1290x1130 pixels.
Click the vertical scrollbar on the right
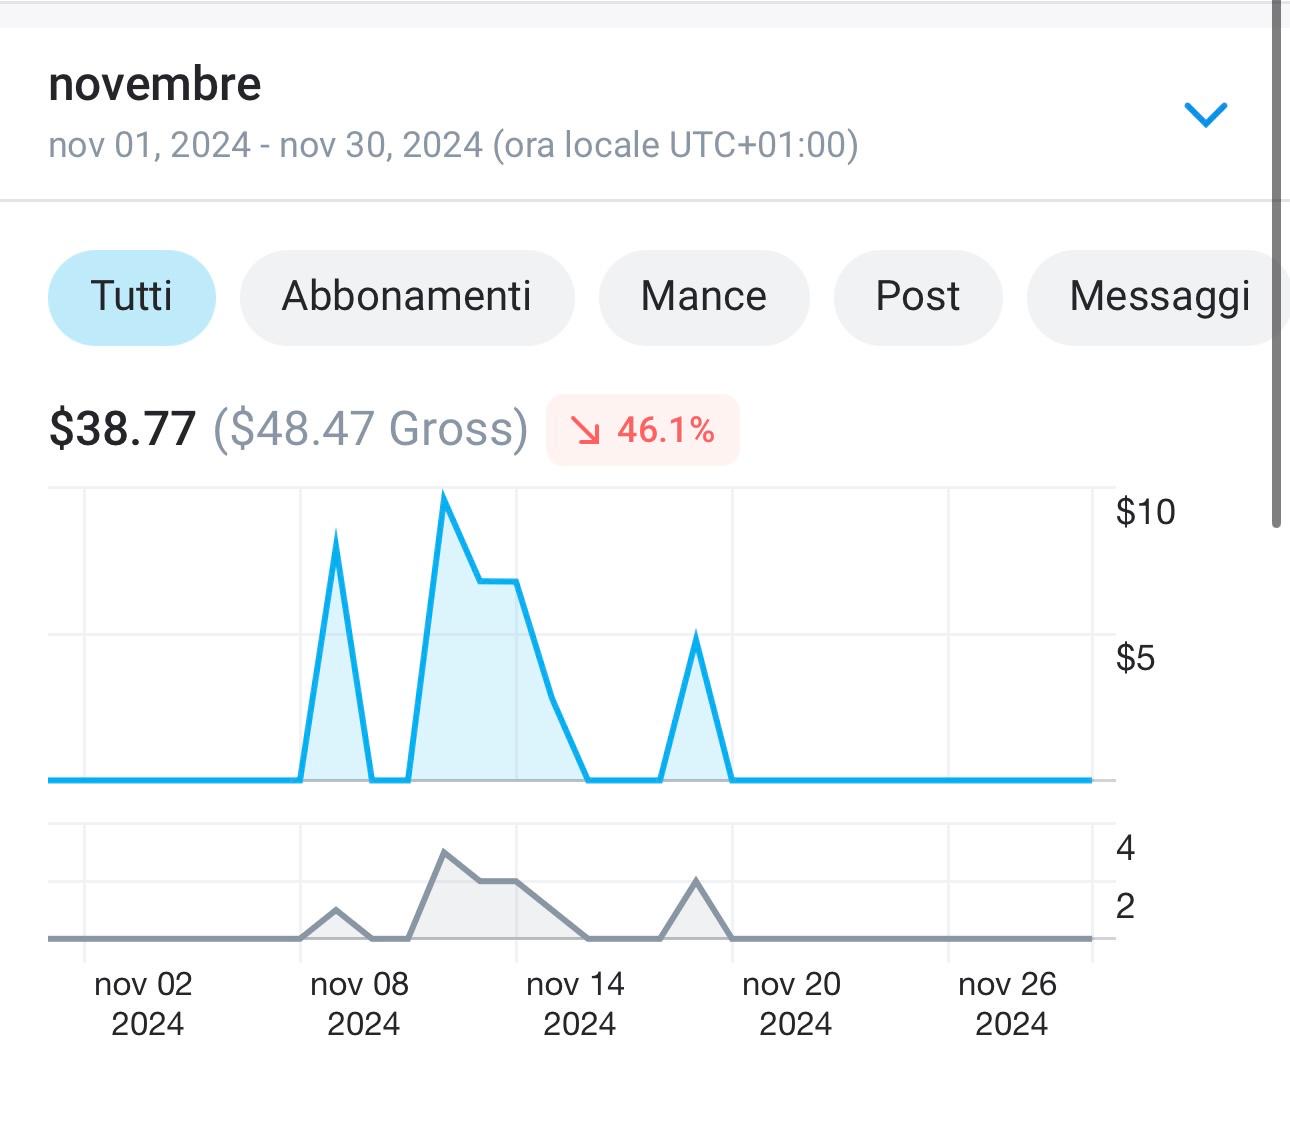click(1276, 260)
